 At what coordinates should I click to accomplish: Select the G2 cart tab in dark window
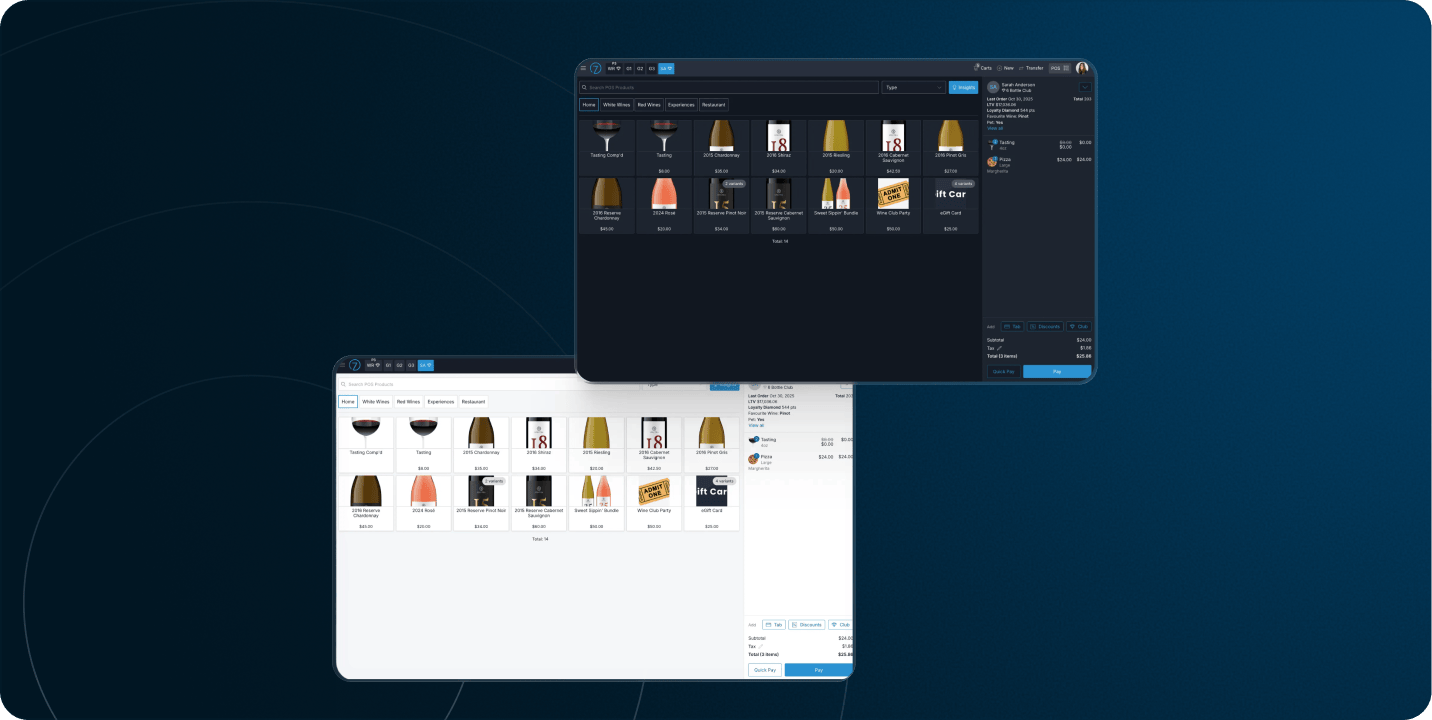pos(640,68)
